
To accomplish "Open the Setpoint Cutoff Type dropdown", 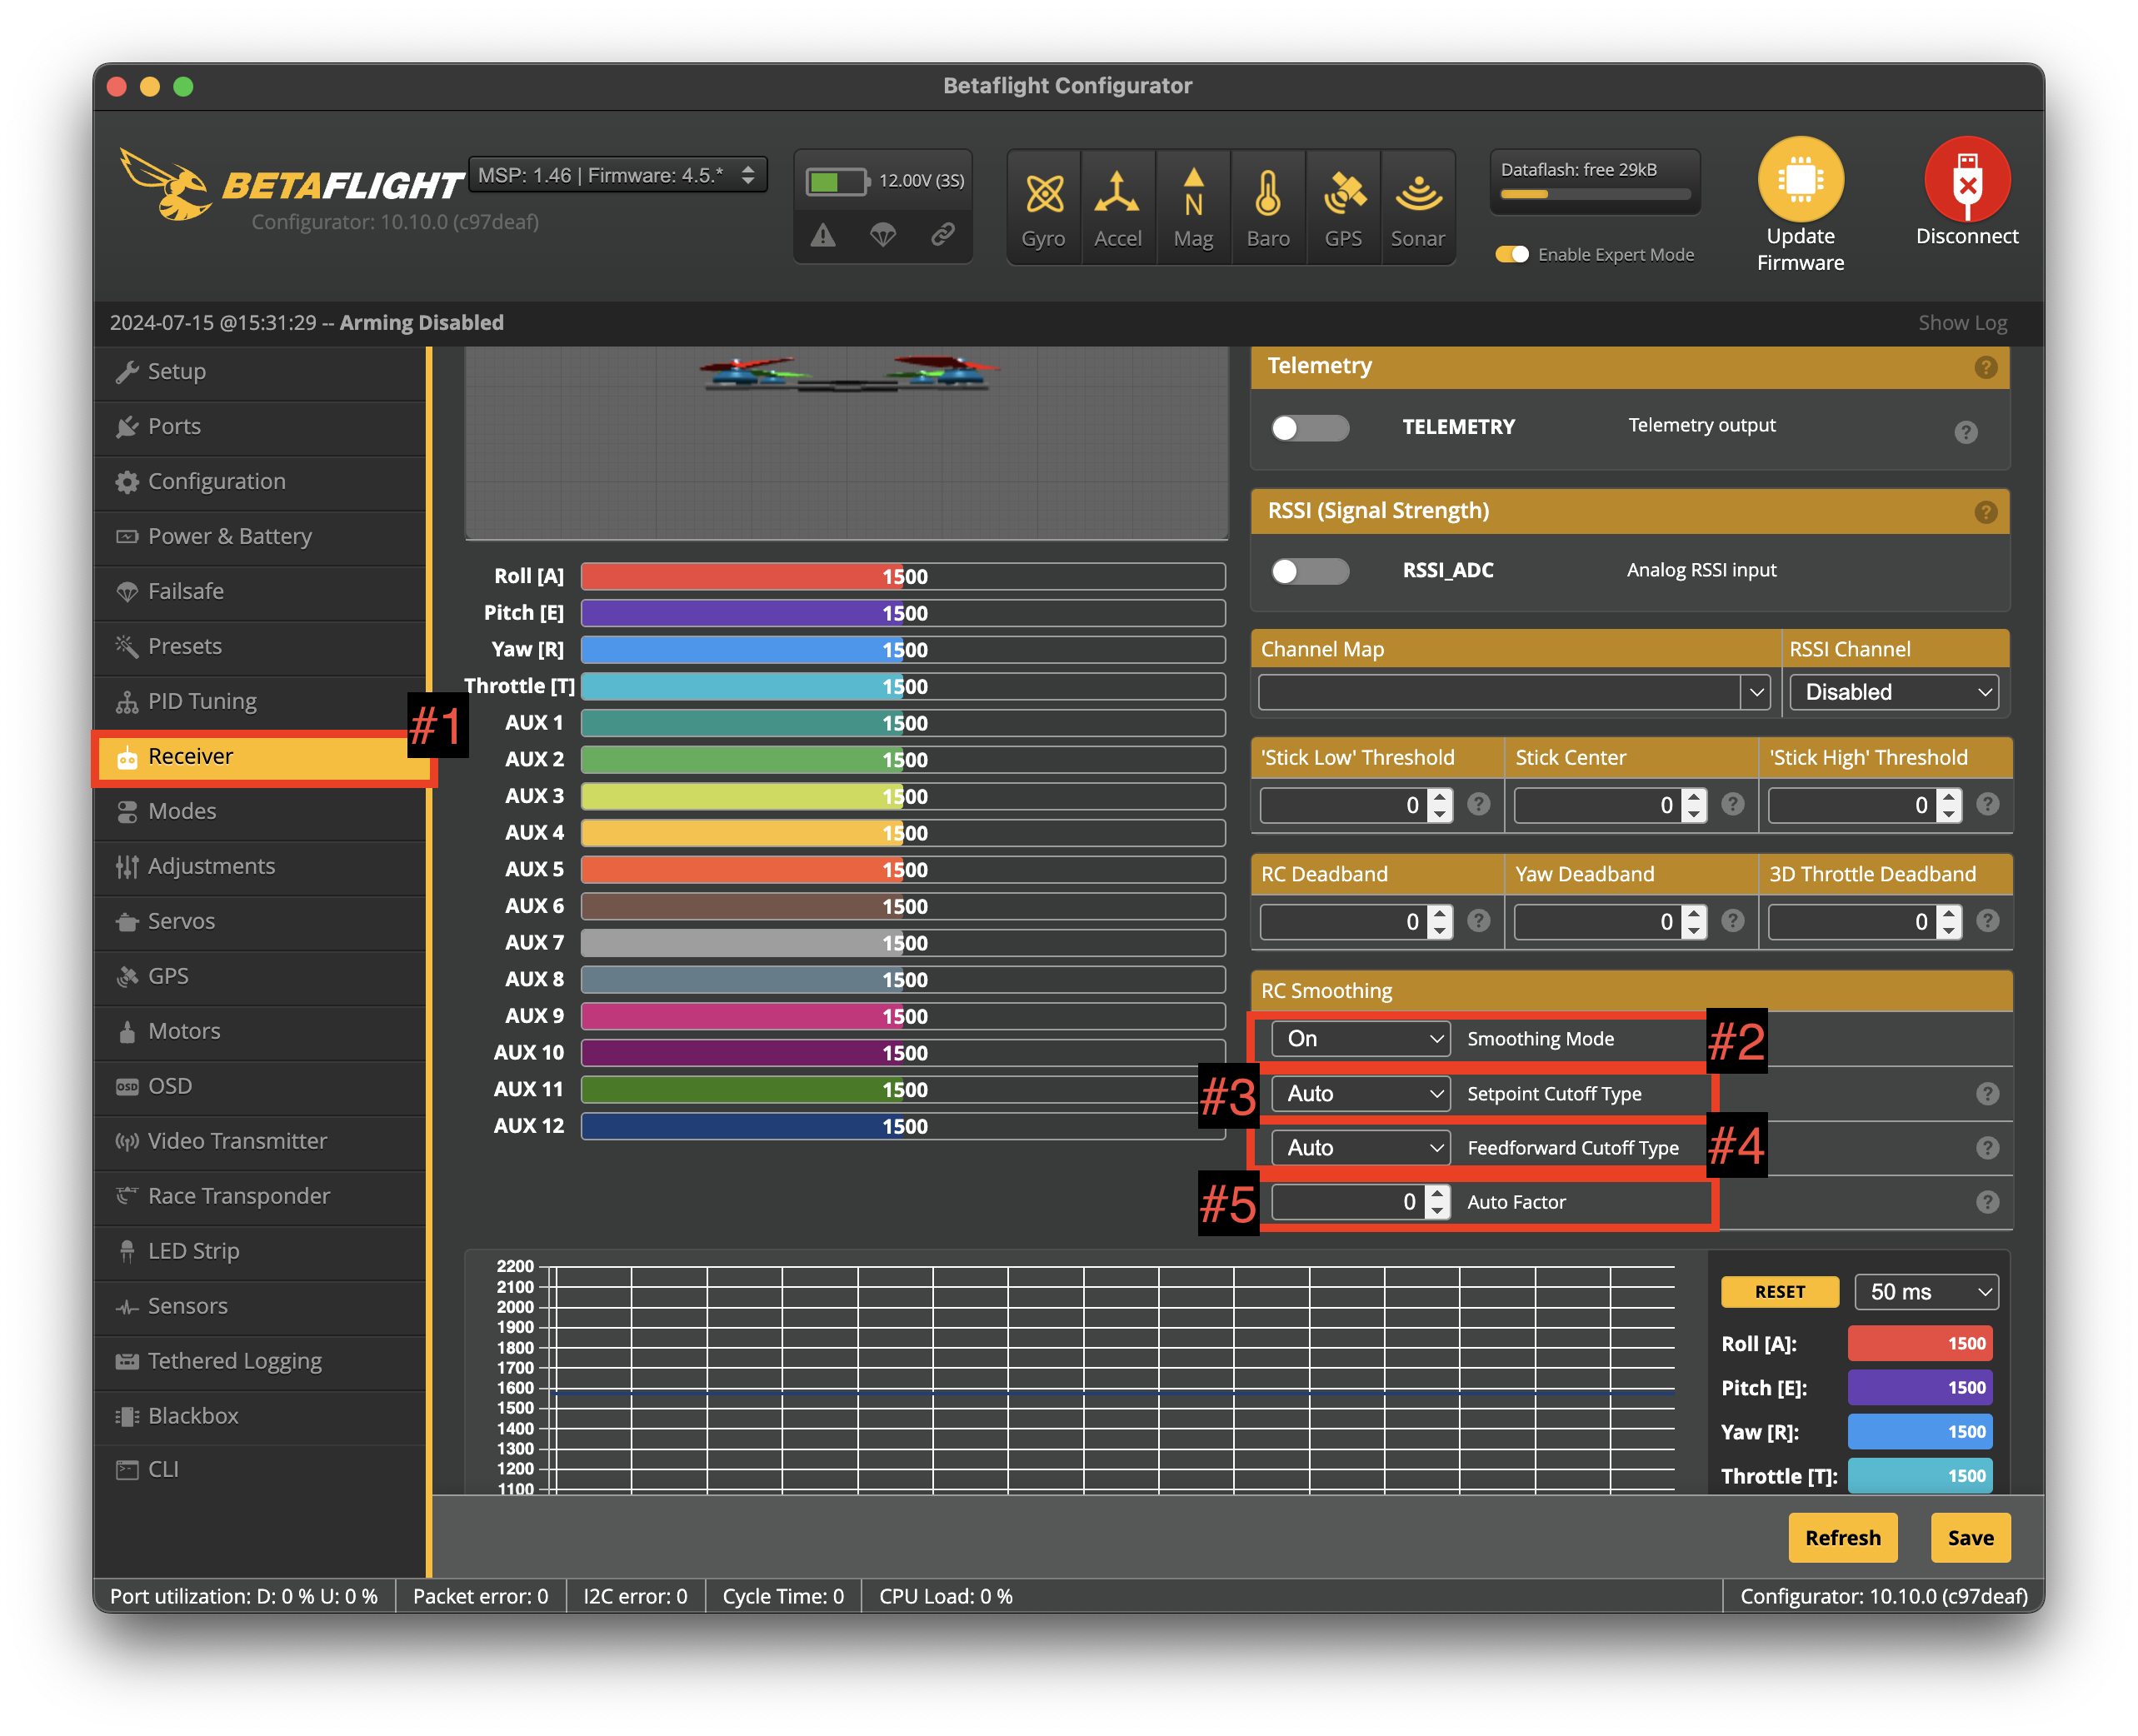I will (x=1359, y=1094).
